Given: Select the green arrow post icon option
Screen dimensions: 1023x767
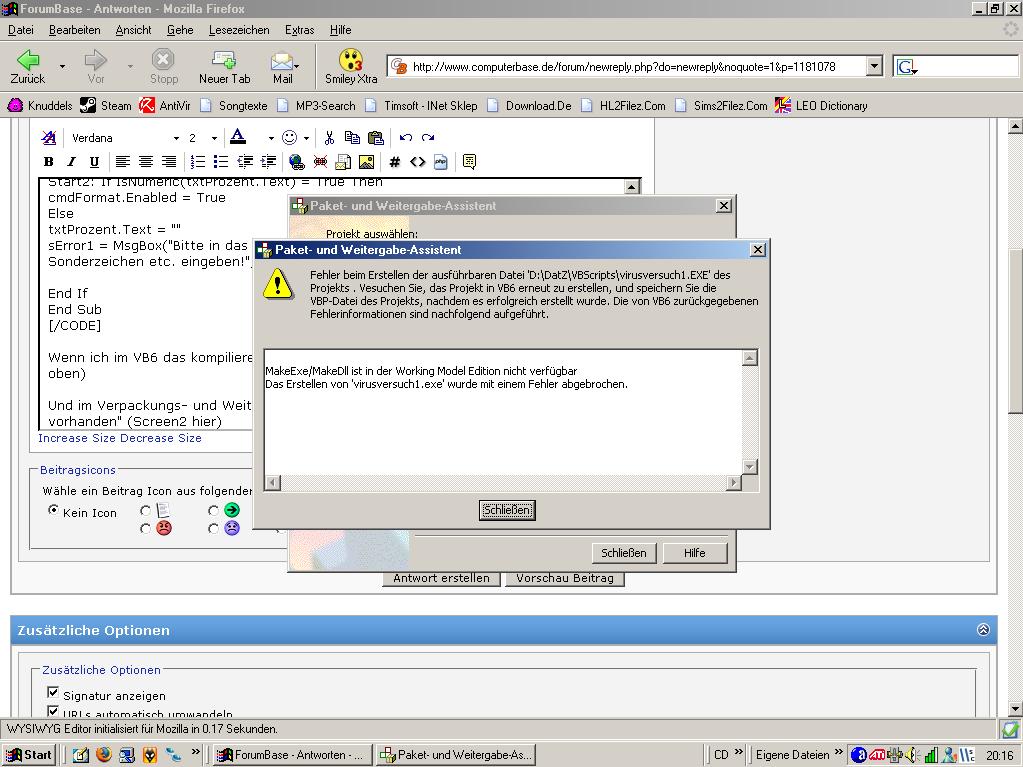Looking at the screenshot, I should (x=213, y=510).
